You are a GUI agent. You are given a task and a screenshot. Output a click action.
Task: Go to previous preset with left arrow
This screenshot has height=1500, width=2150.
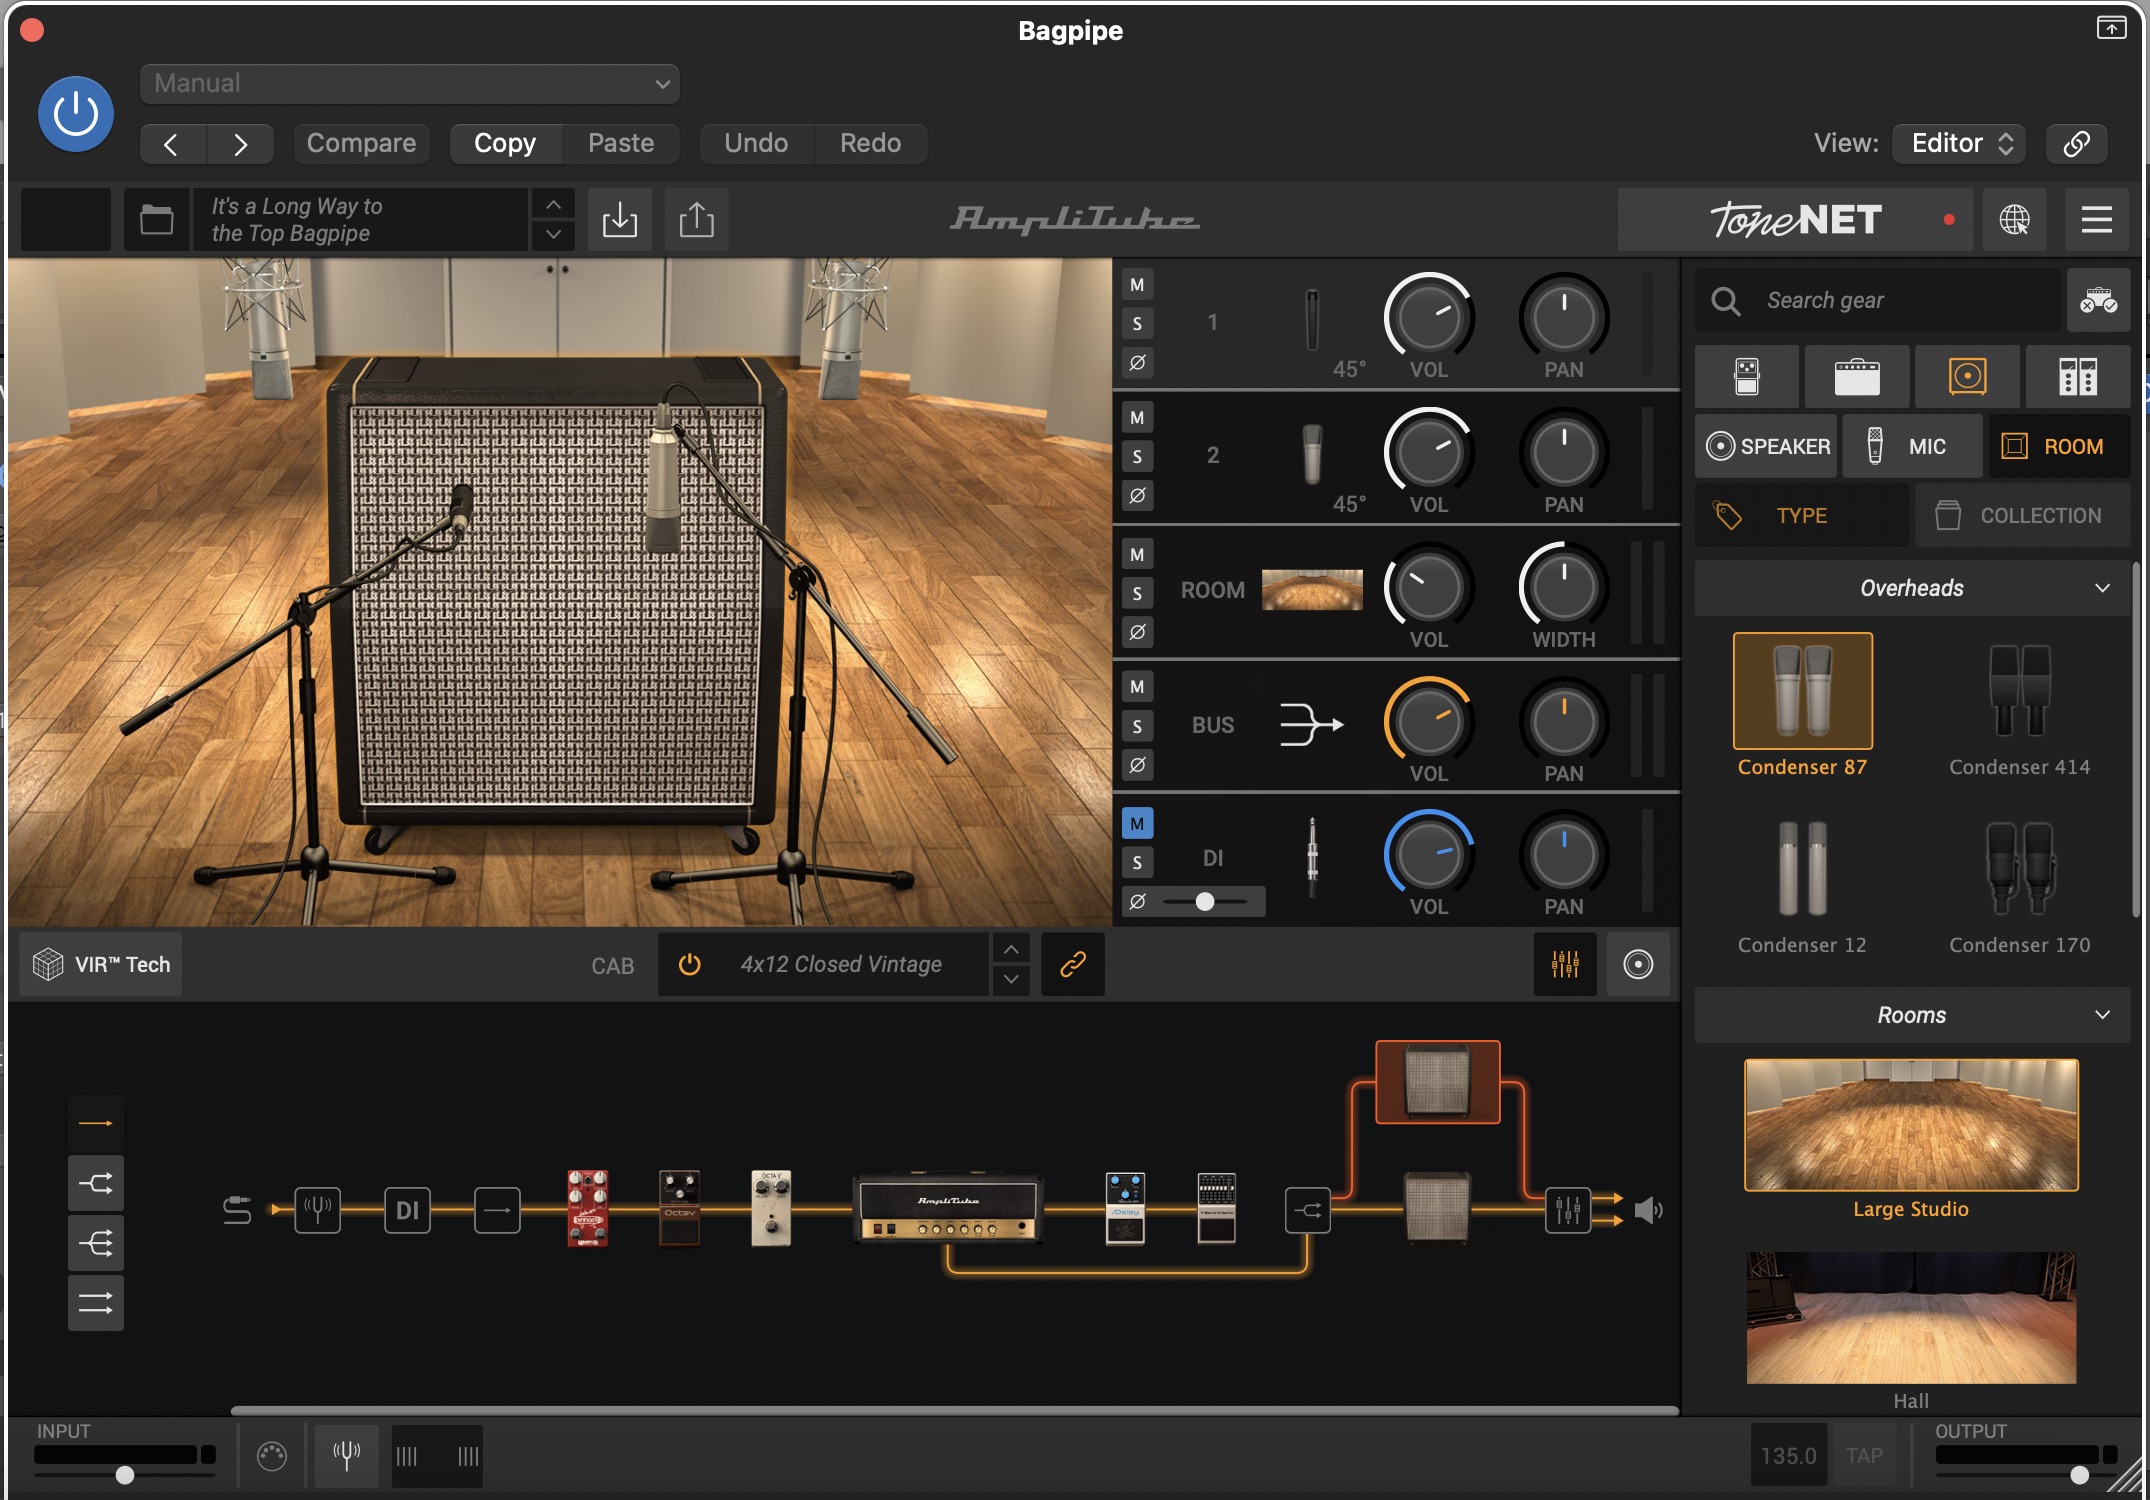tap(172, 144)
